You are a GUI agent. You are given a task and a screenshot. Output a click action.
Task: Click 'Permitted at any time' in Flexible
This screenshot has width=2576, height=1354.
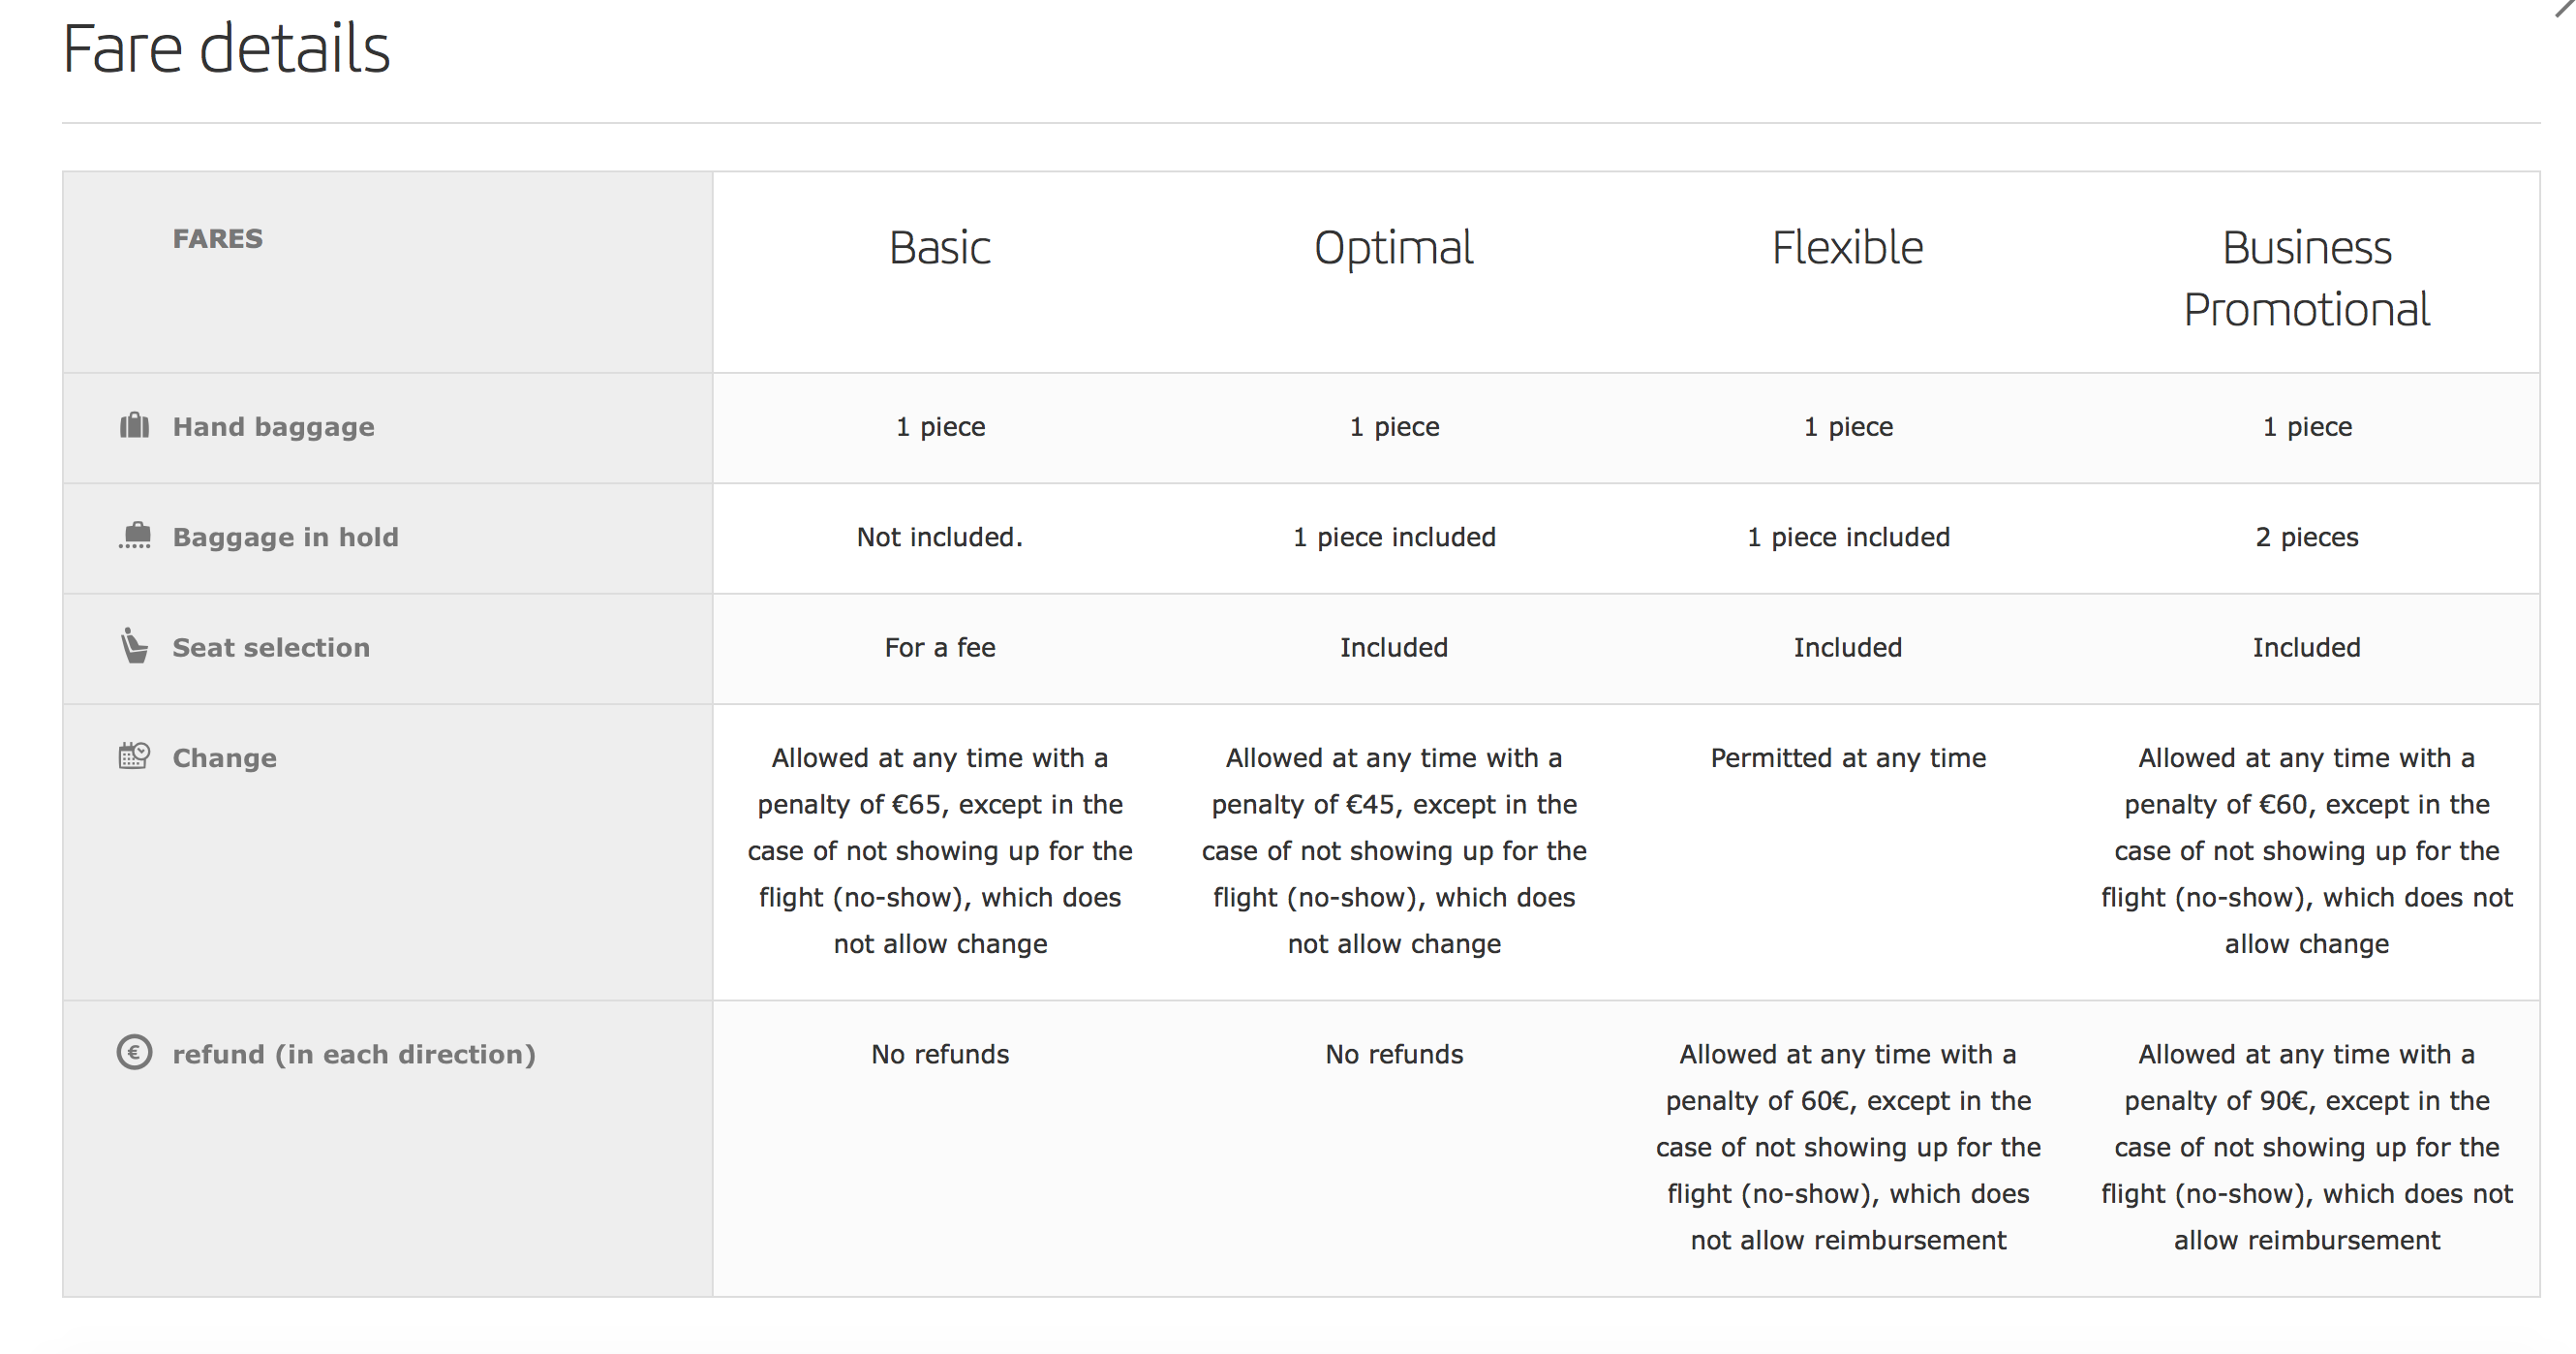1848,758
